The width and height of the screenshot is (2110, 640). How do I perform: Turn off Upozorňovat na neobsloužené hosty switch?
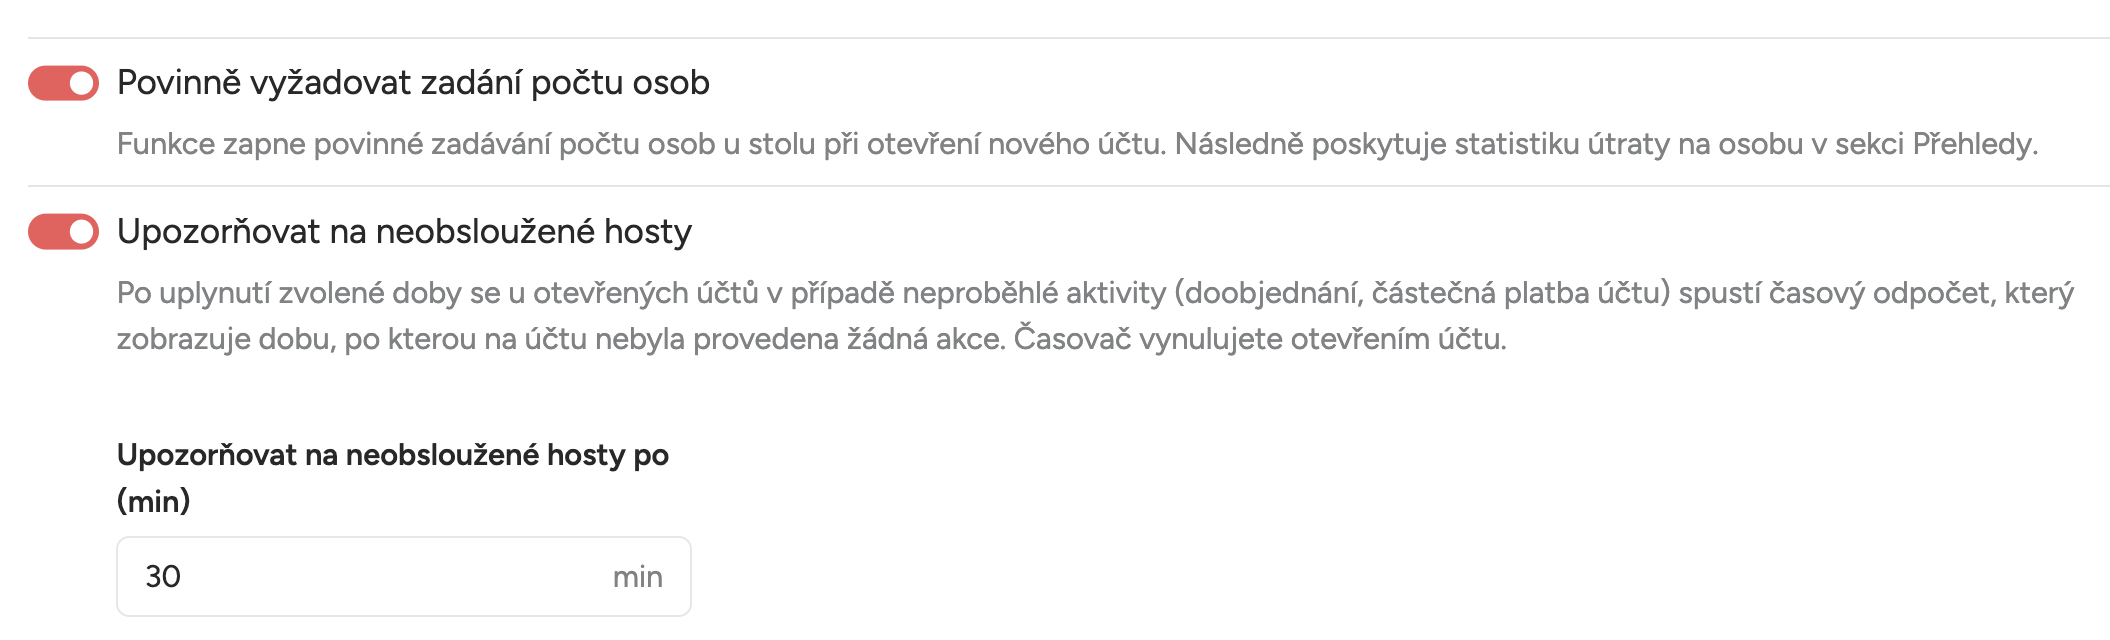[63, 232]
